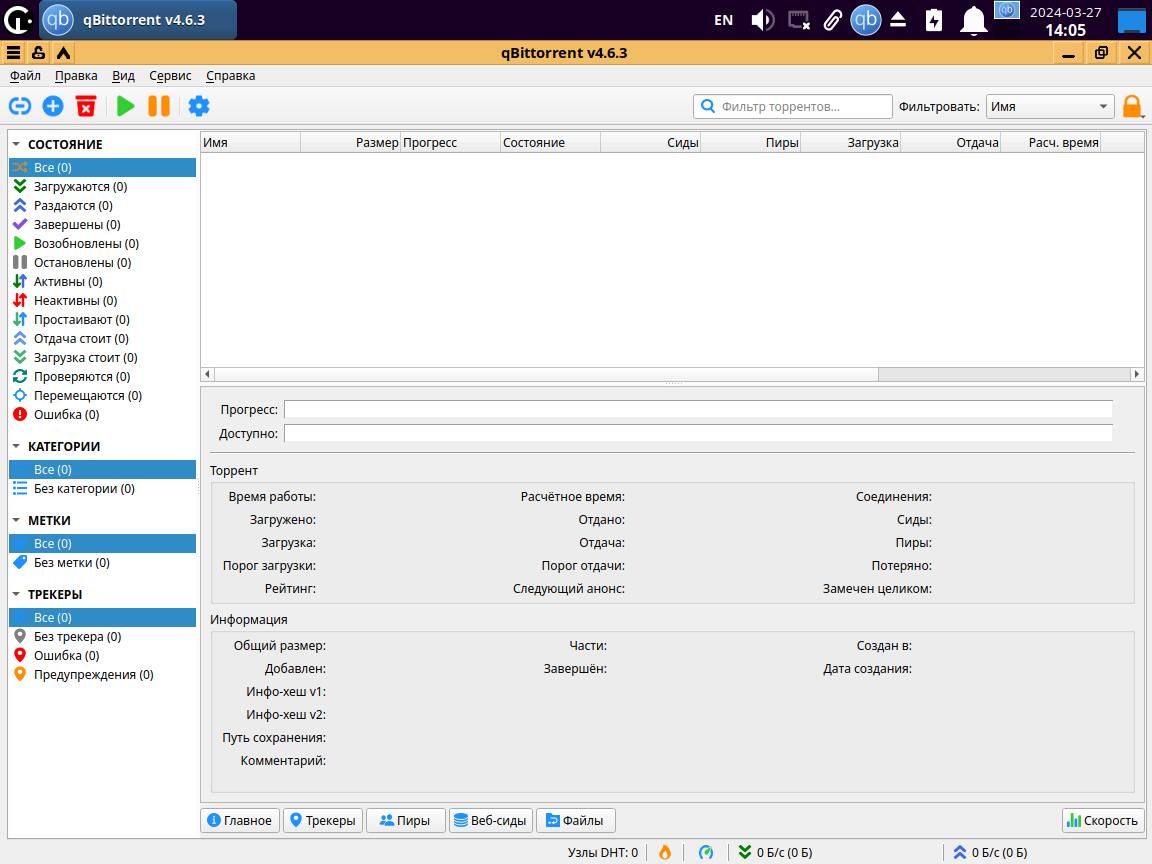
Task: Click the orange pause torrents icon
Action: point(159,106)
